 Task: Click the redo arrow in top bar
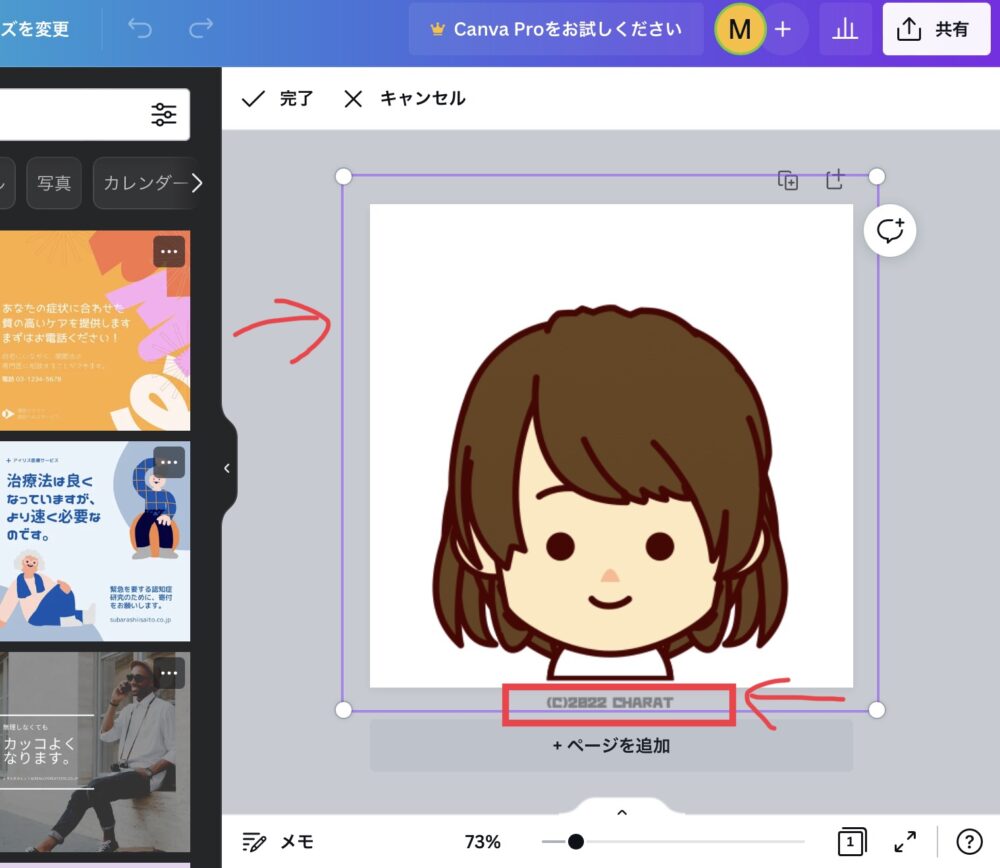tap(201, 28)
